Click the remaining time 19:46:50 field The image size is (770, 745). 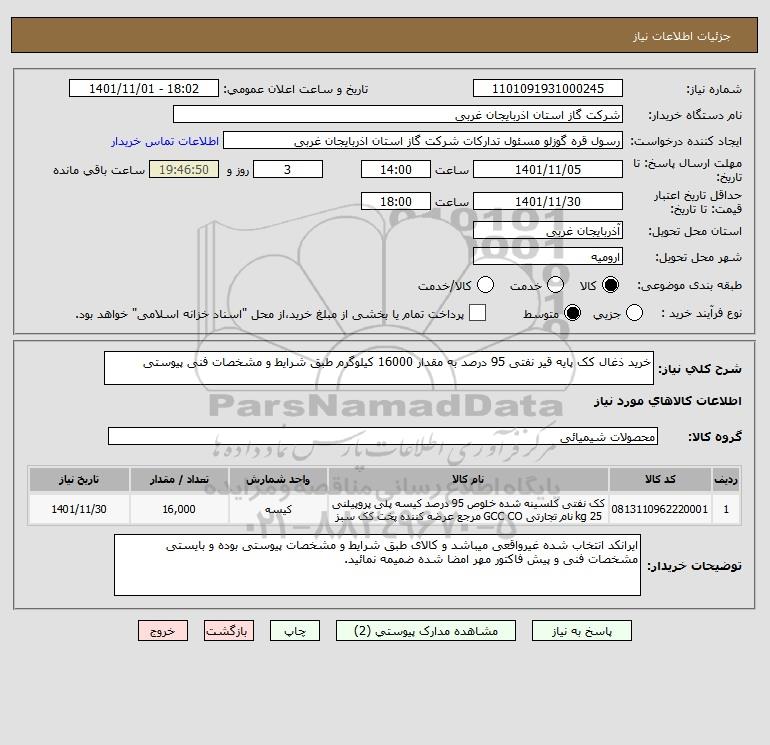point(184,169)
